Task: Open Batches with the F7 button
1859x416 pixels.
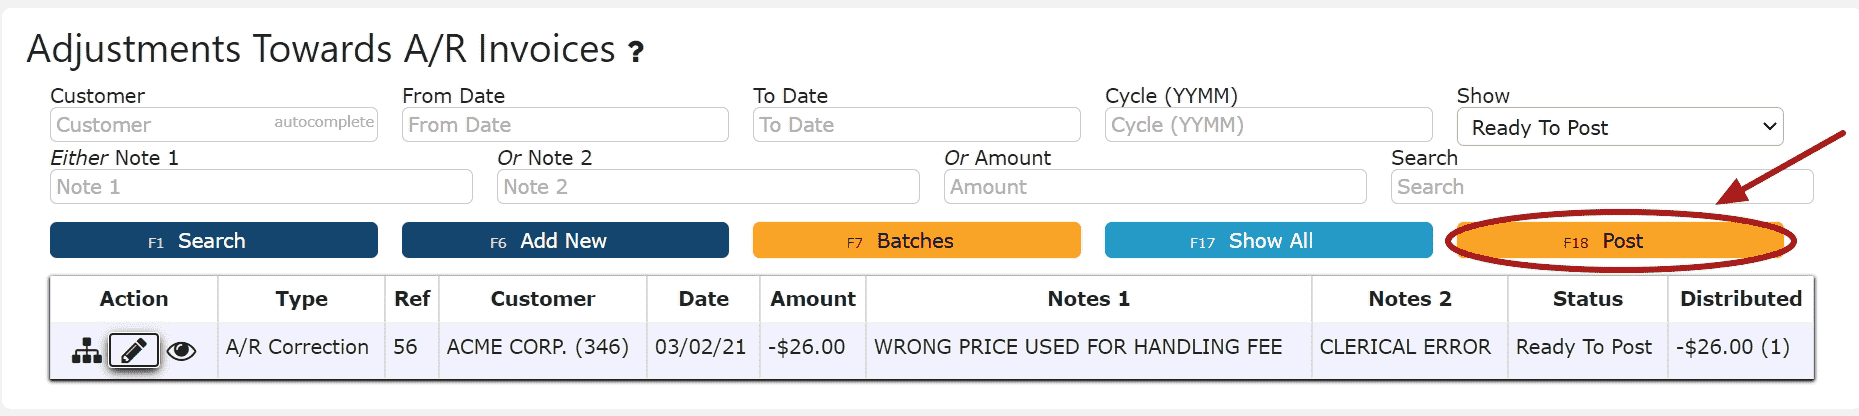Action: (916, 241)
